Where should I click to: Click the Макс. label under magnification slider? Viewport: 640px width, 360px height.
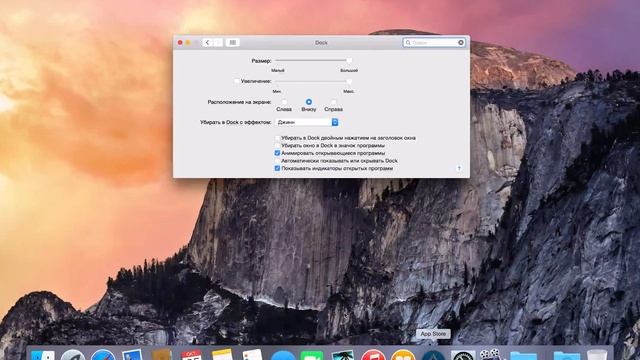pyautogui.click(x=349, y=91)
